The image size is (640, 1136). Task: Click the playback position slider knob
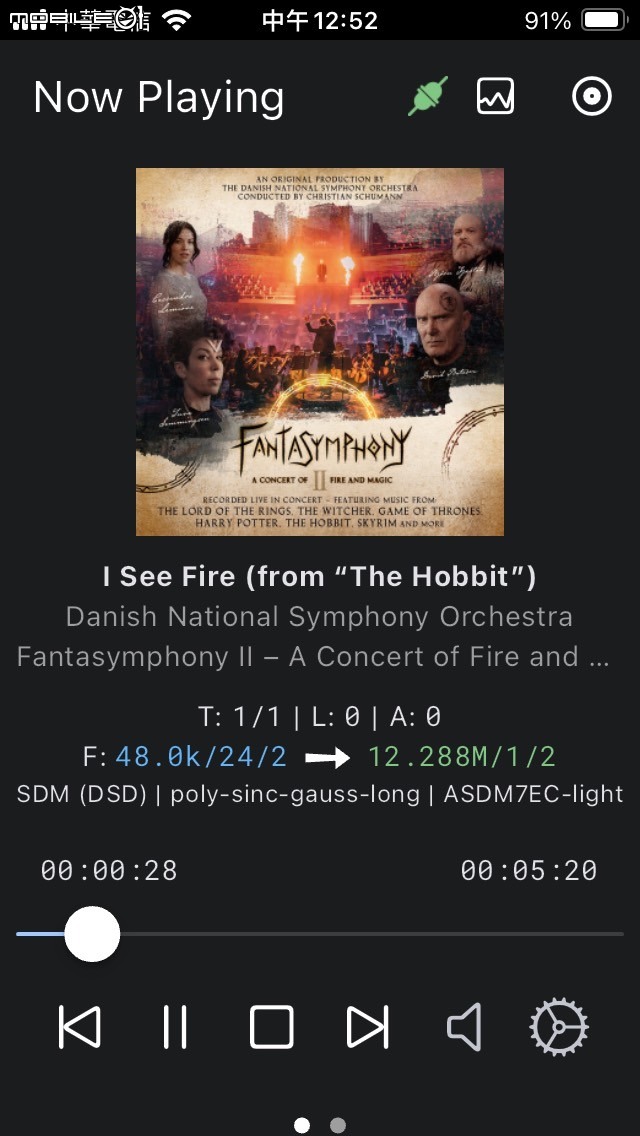point(92,934)
